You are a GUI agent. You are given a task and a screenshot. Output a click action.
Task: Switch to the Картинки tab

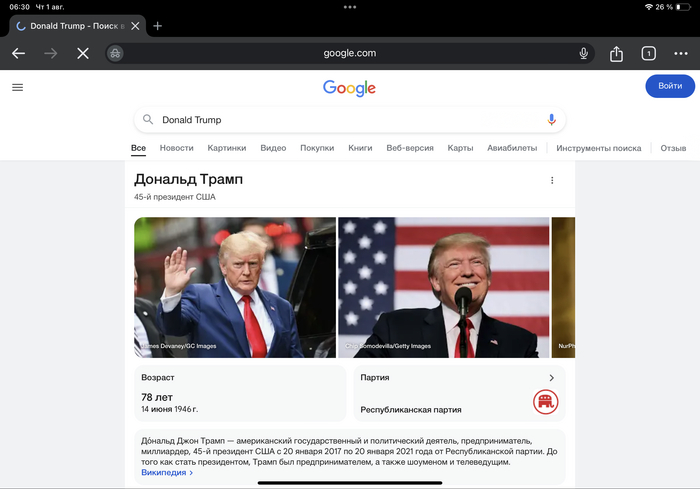(x=226, y=148)
